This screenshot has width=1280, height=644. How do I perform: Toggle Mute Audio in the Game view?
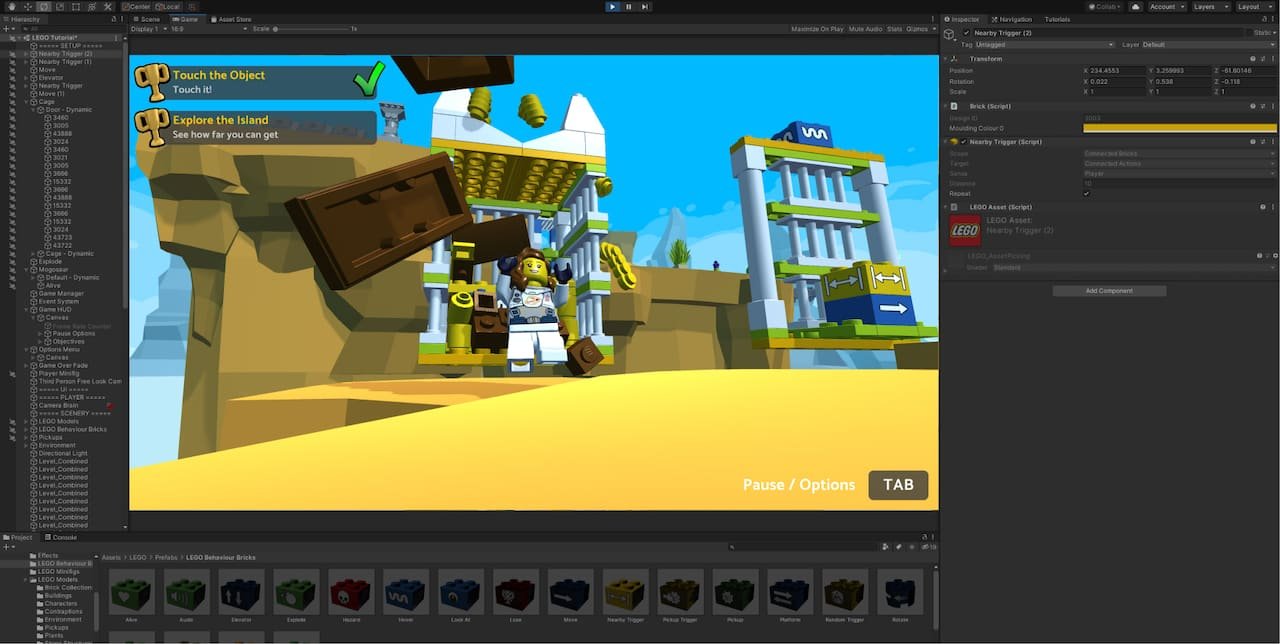point(866,28)
